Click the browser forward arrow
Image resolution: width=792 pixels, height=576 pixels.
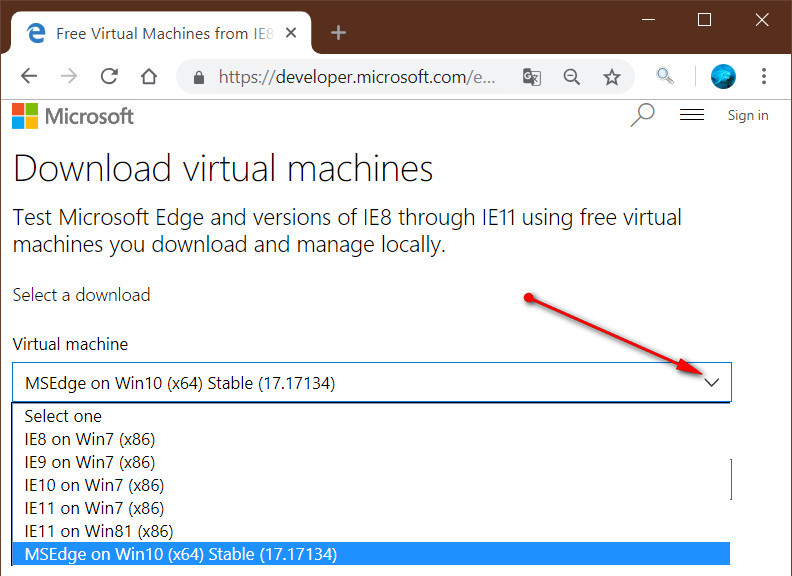[69, 77]
